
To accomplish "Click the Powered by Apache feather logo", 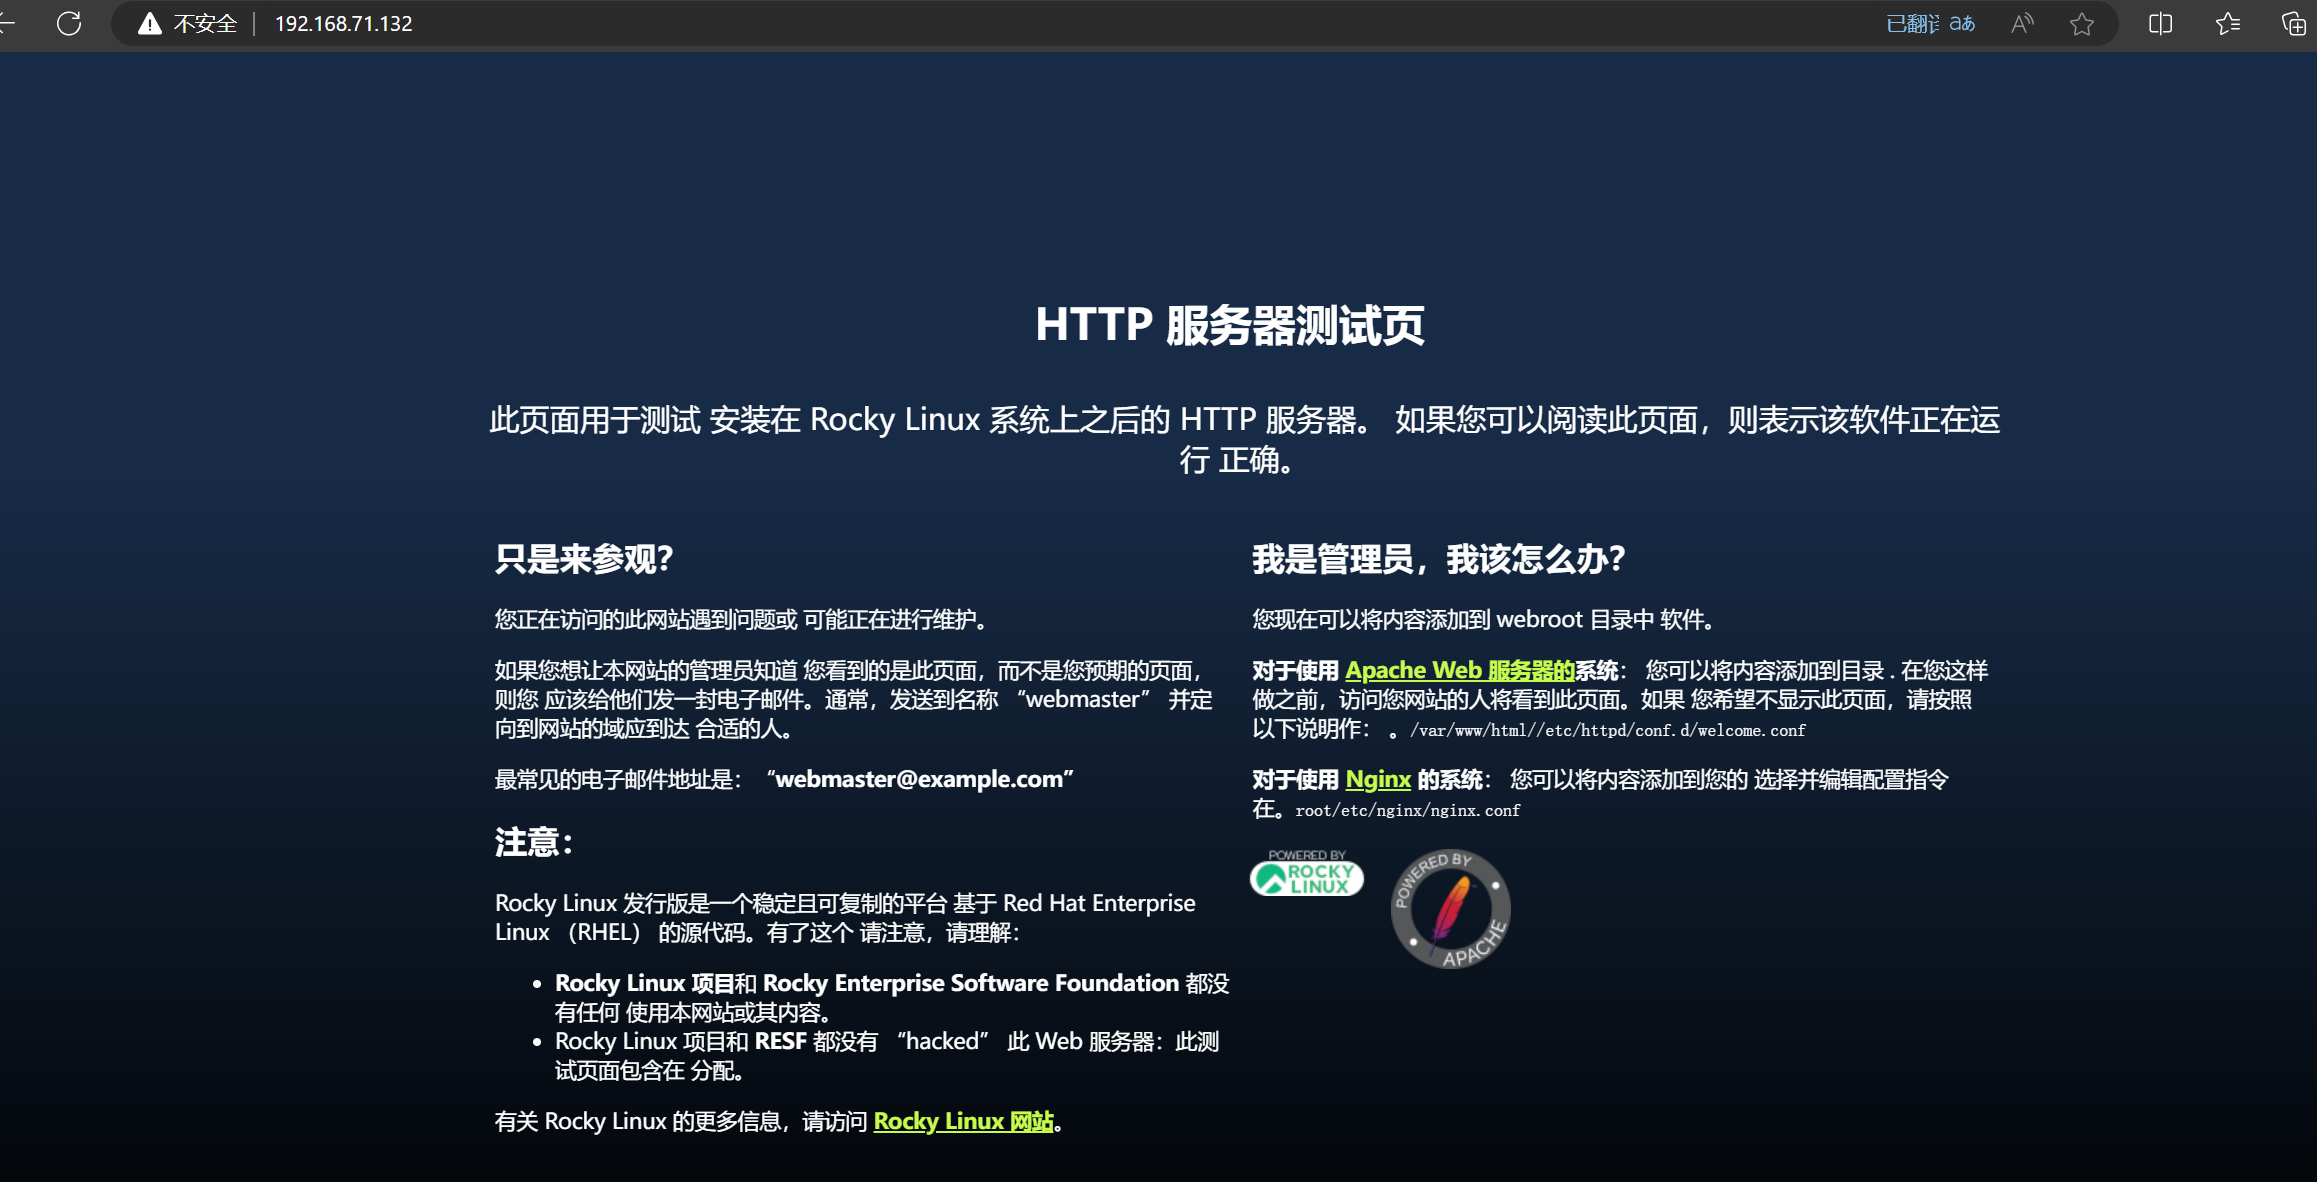I will coord(1450,909).
